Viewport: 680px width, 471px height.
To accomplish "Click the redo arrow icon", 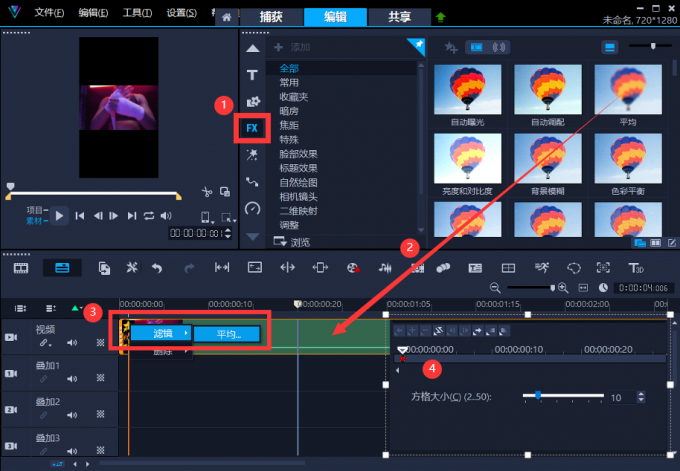I will 189,268.
